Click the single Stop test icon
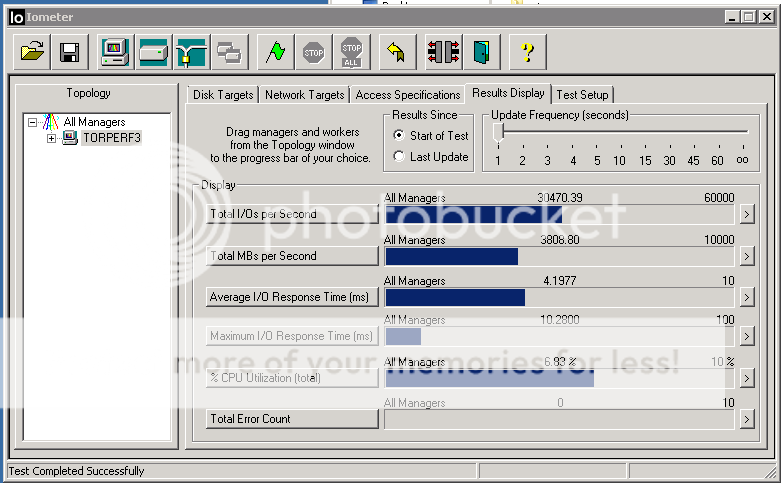This screenshot has height=483, width=781. (x=314, y=52)
